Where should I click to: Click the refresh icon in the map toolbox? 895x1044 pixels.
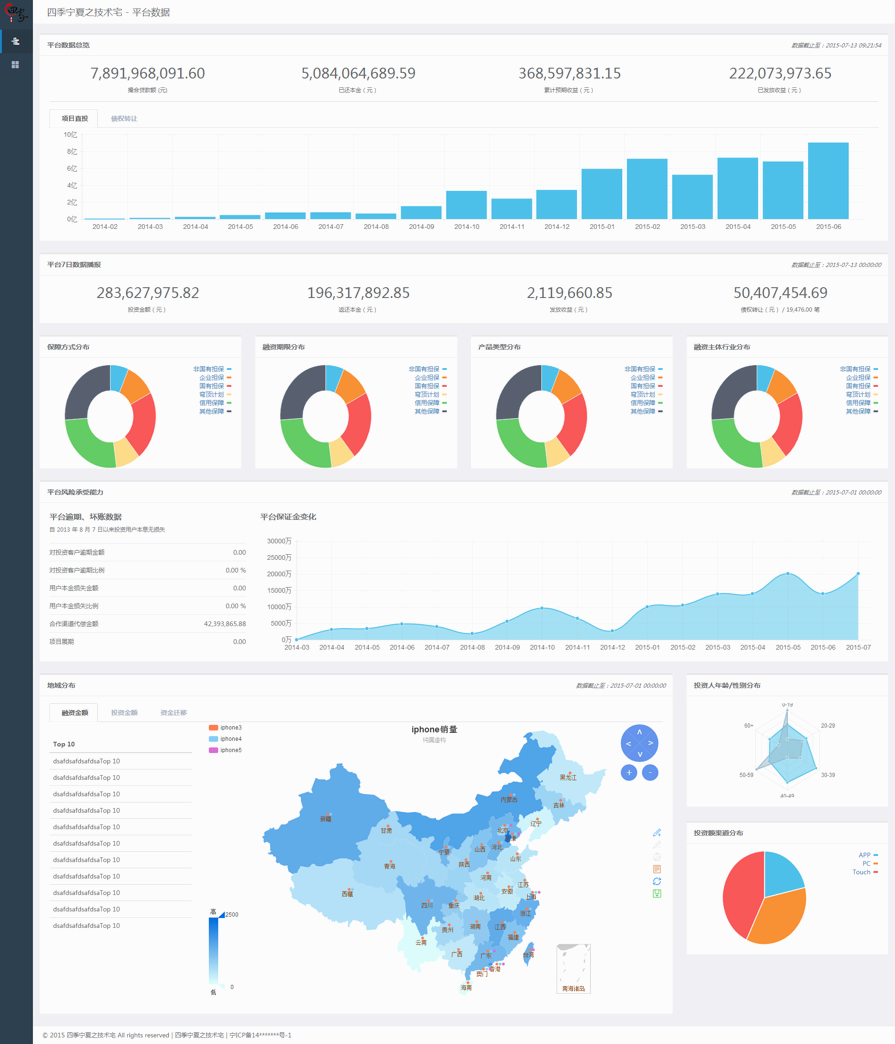point(657,881)
